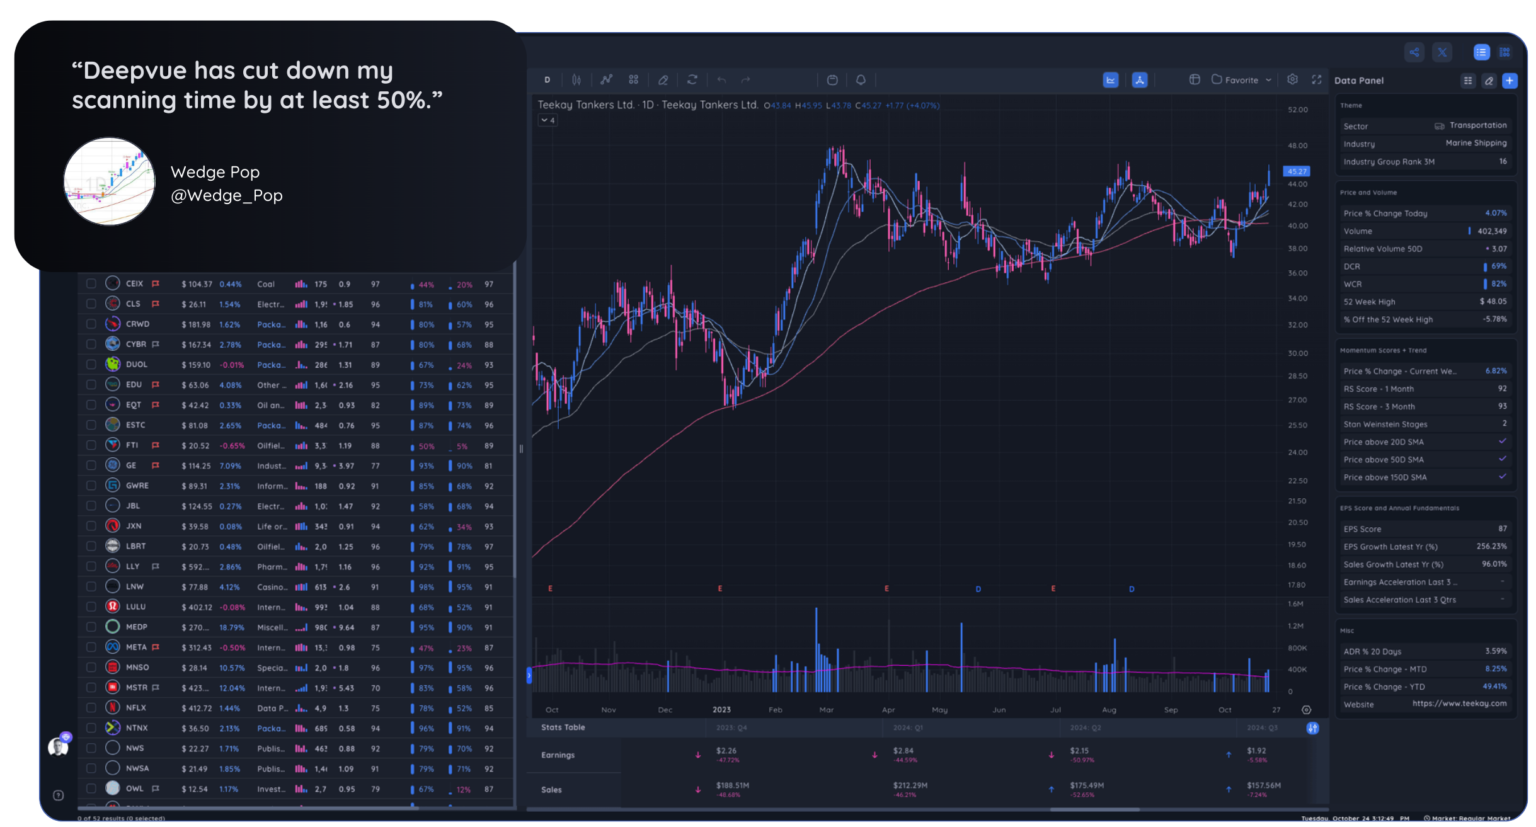The height and width of the screenshot is (827, 1536).
Task: Expand the collapsed indicators legend chevron
Action: [547, 120]
